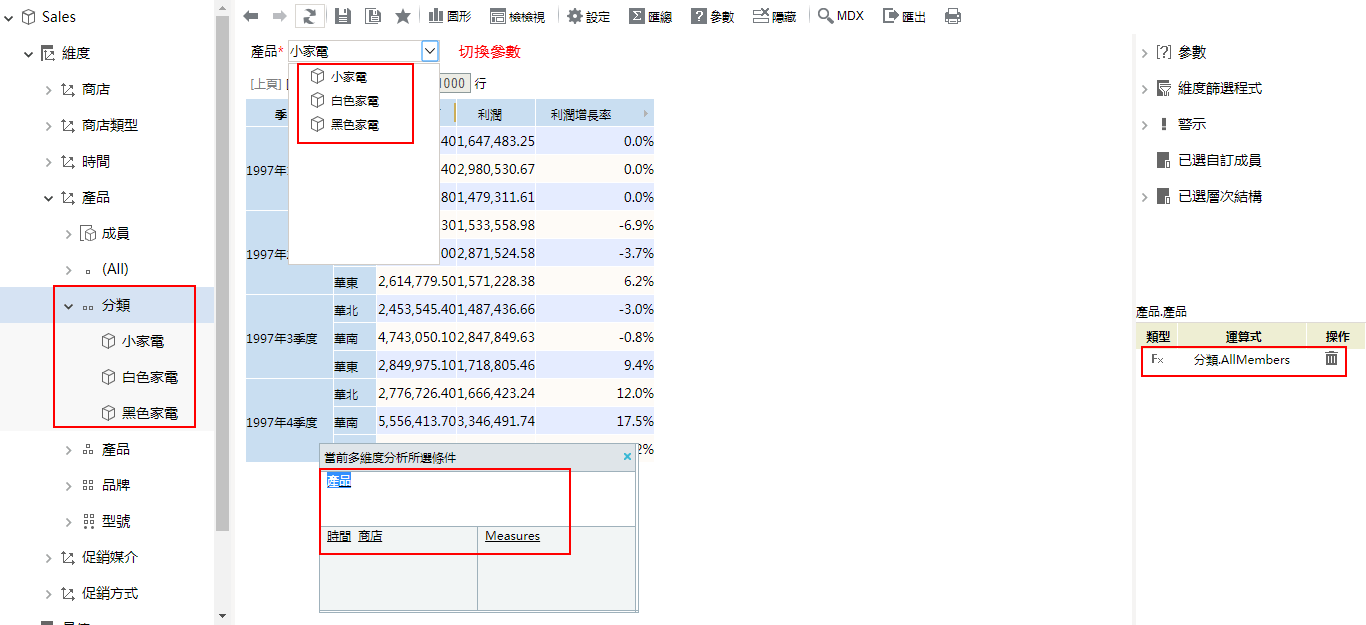Click the 匯出 export button
The image size is (1366, 625).
pyautogui.click(x=904, y=16)
